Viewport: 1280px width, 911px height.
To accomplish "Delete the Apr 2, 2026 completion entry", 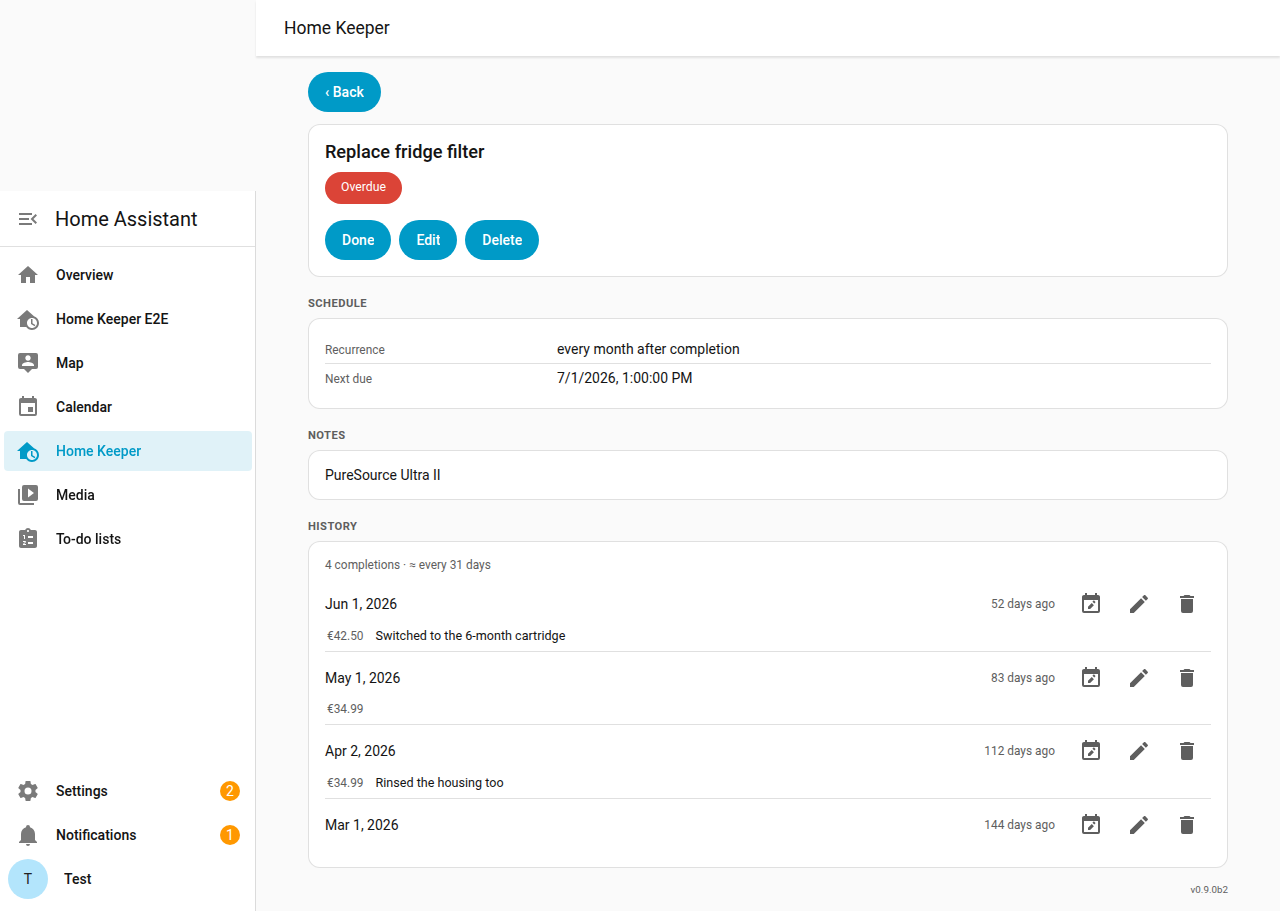I will click(1187, 751).
